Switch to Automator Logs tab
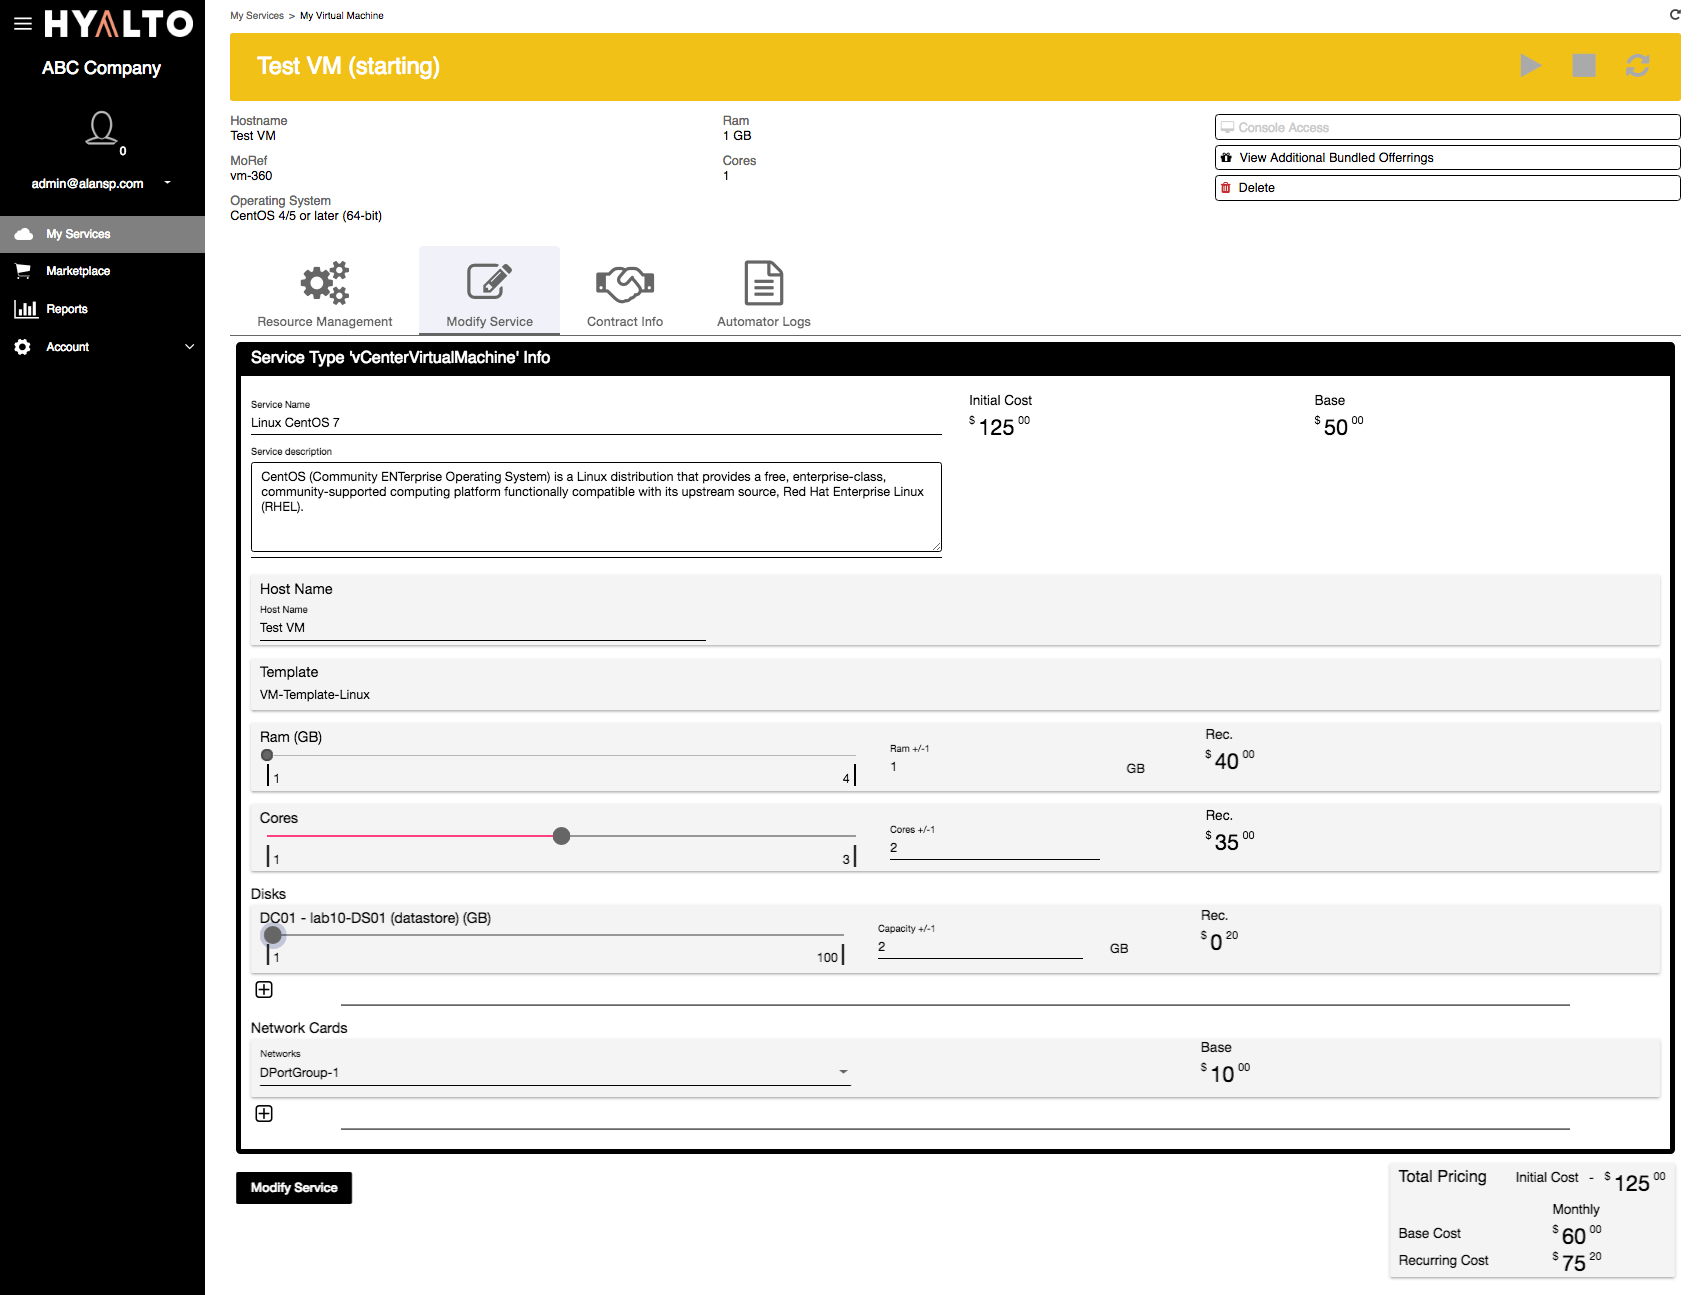Viewport: 1697px width, 1295px height. (x=764, y=292)
